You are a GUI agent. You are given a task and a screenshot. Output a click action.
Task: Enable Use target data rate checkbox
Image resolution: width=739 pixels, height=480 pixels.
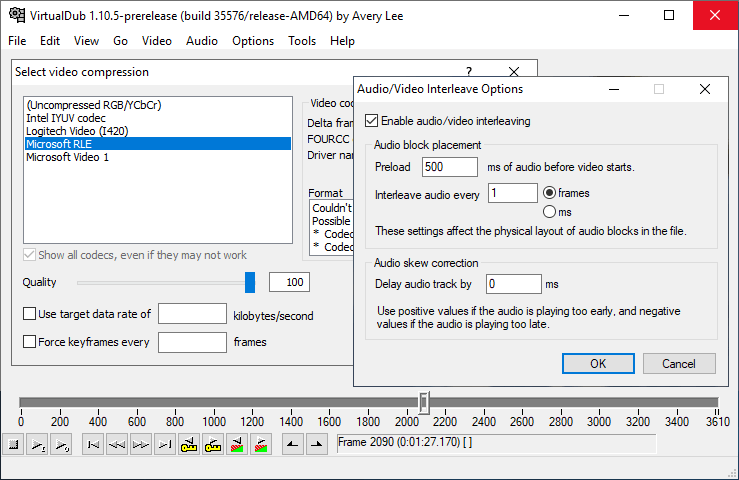coord(30,315)
